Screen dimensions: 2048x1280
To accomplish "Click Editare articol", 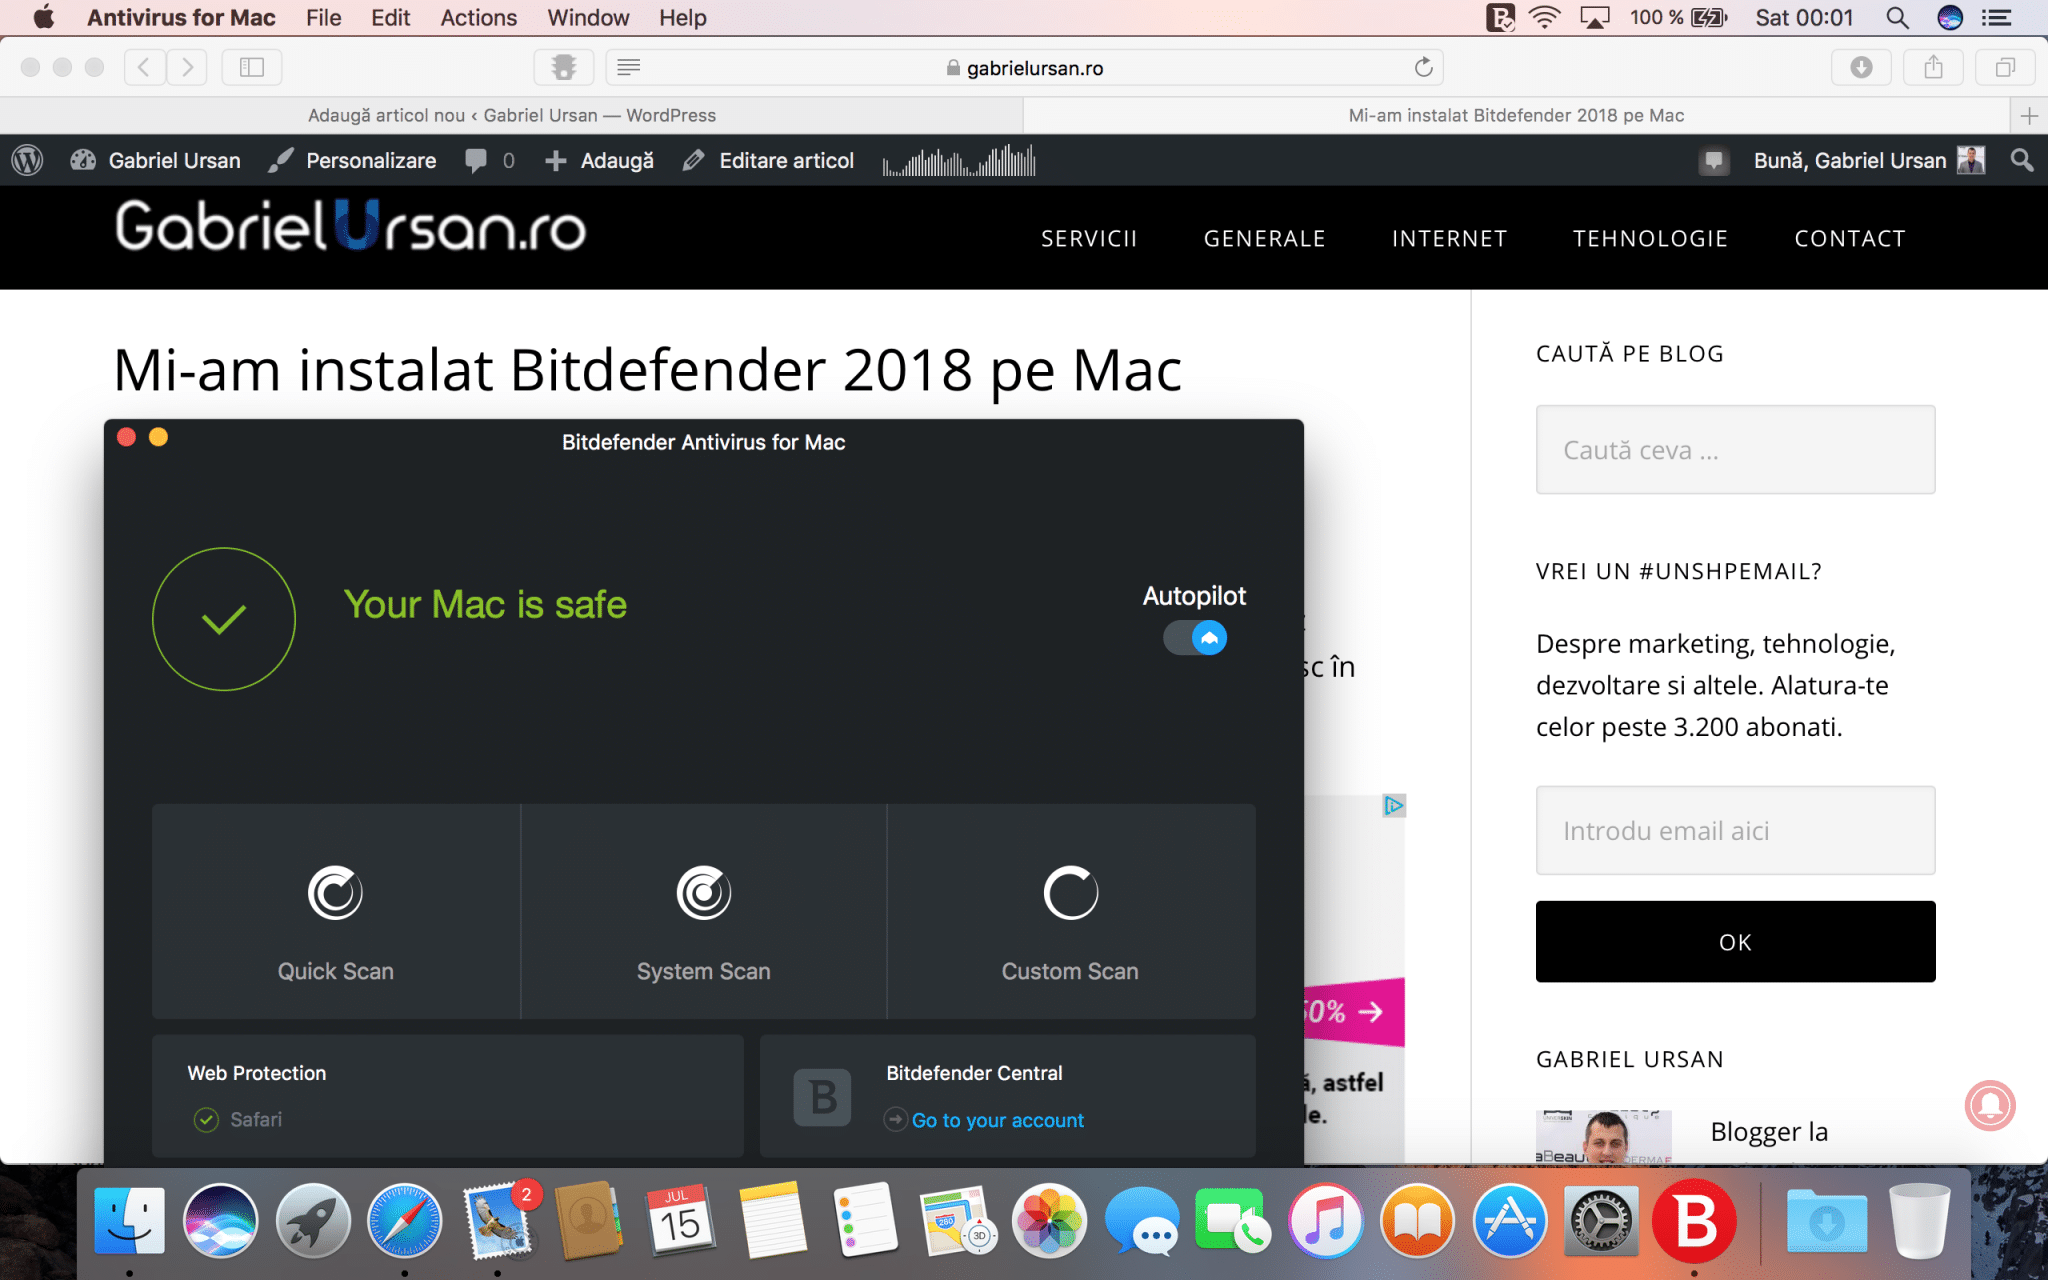I will pyautogui.click(x=768, y=160).
